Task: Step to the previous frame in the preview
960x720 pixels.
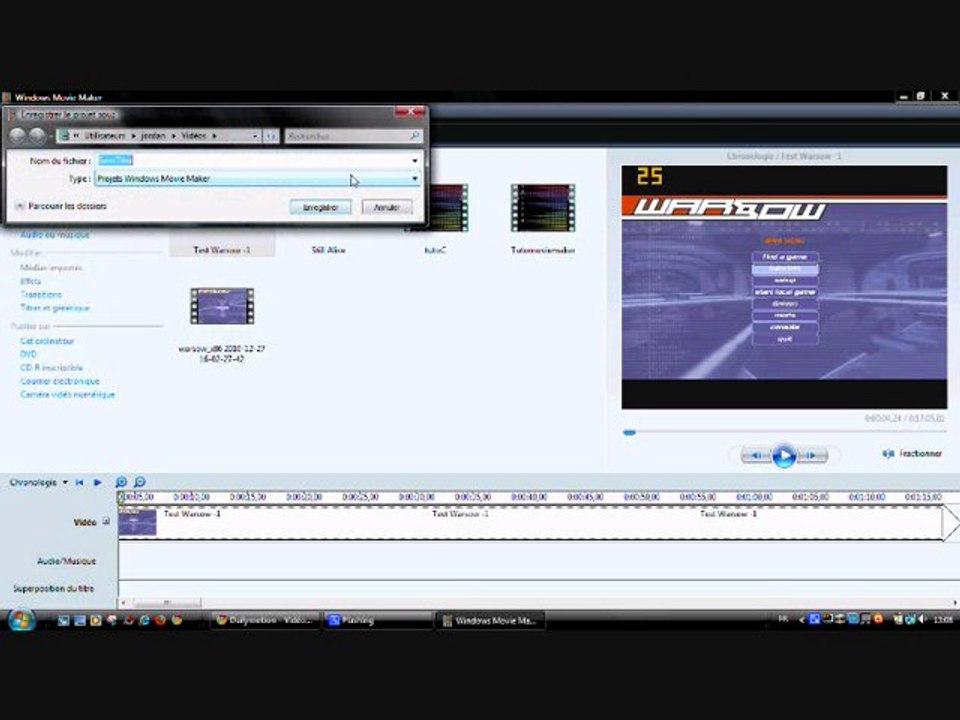Action: click(x=756, y=456)
